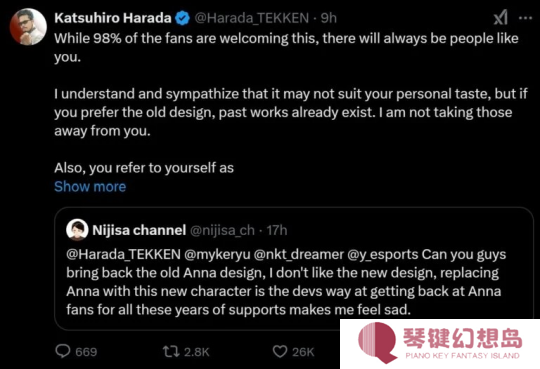Click the @nkt_dreamer mention
The width and height of the screenshot is (540, 369).
299,254
